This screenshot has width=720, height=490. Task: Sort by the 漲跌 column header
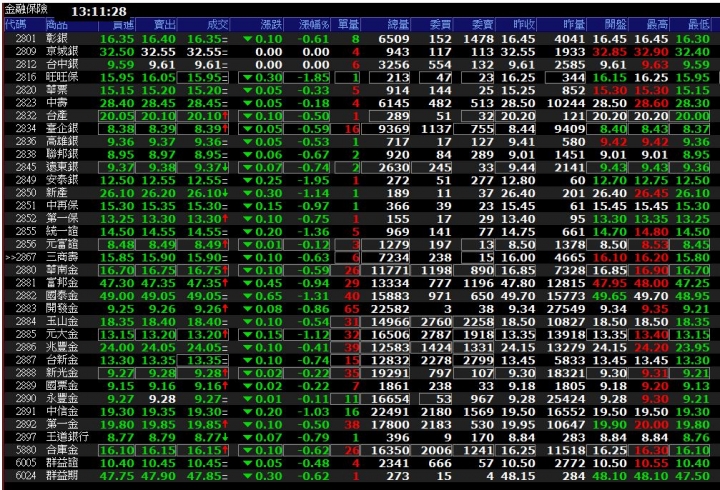(x=271, y=24)
